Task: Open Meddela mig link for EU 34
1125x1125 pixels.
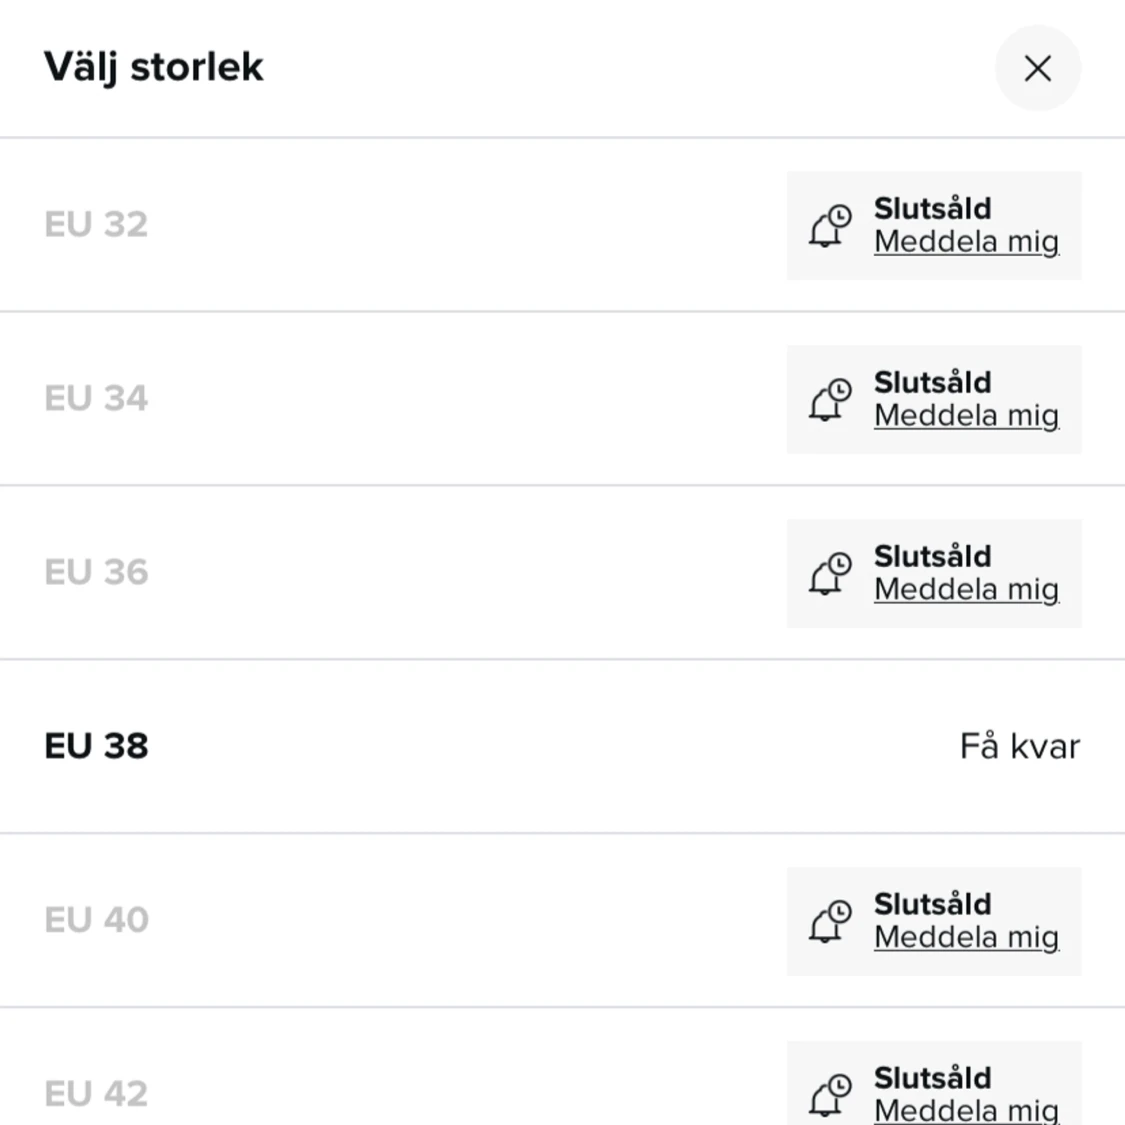Action: 966,415
